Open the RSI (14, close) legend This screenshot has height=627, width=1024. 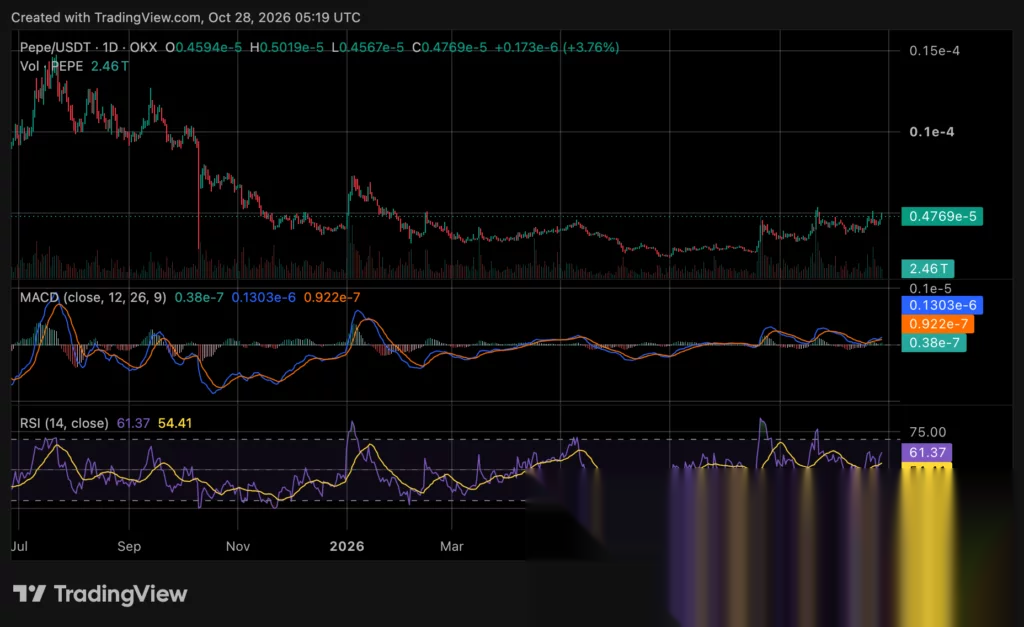pyautogui.click(x=64, y=423)
